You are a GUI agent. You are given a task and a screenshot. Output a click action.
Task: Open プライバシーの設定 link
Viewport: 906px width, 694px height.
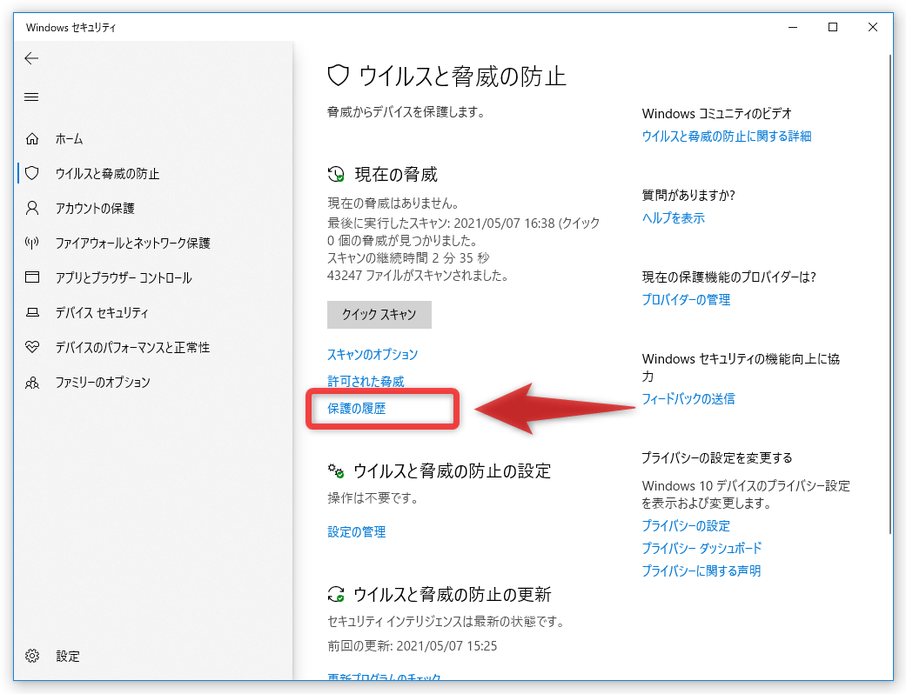(686, 526)
